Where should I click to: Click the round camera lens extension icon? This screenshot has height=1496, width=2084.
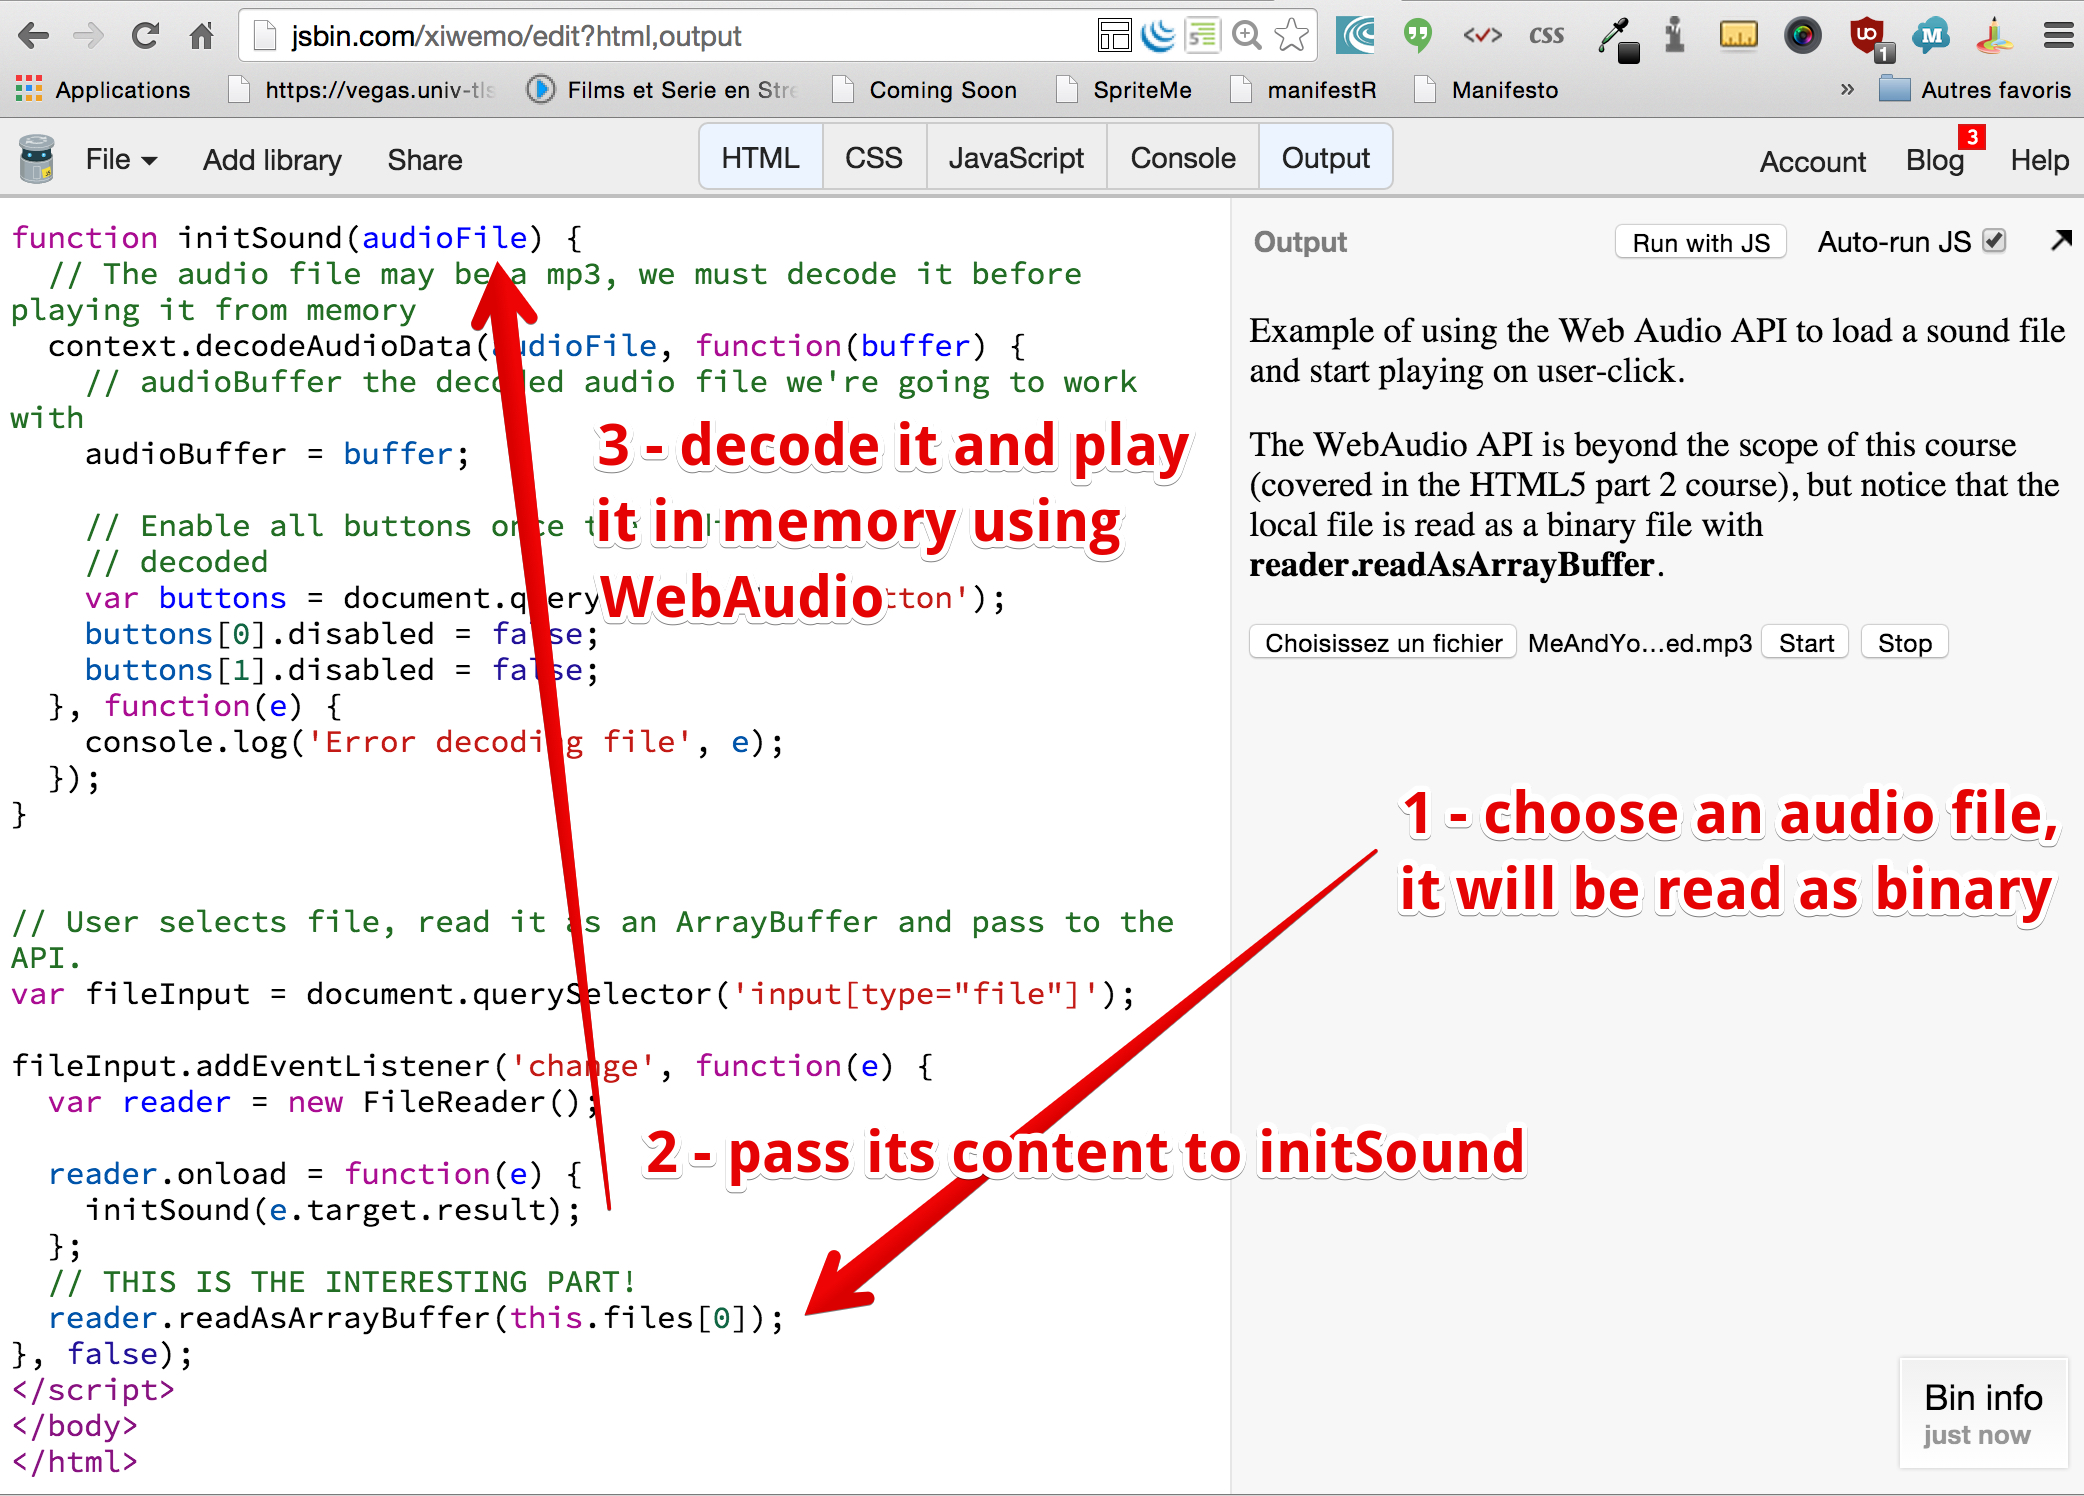[x=1803, y=36]
